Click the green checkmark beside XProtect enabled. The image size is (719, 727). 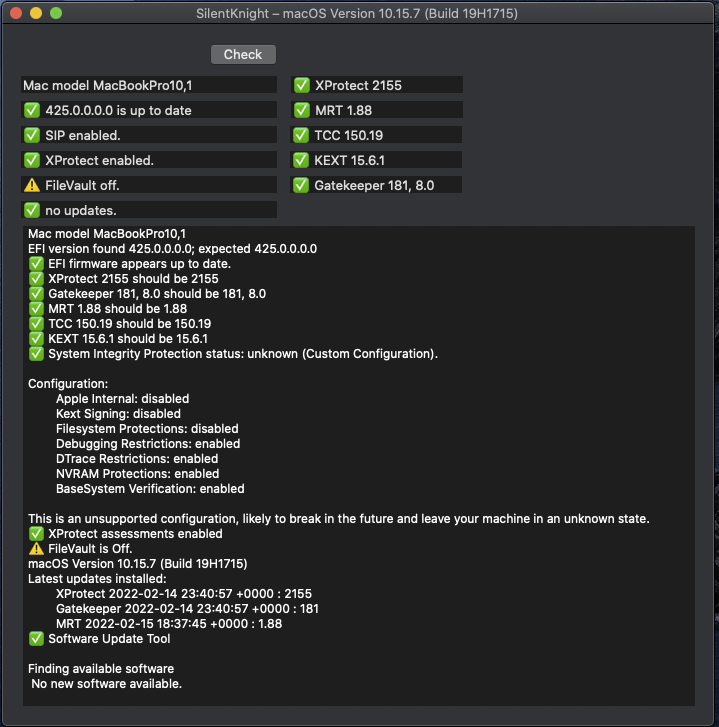tap(32, 160)
